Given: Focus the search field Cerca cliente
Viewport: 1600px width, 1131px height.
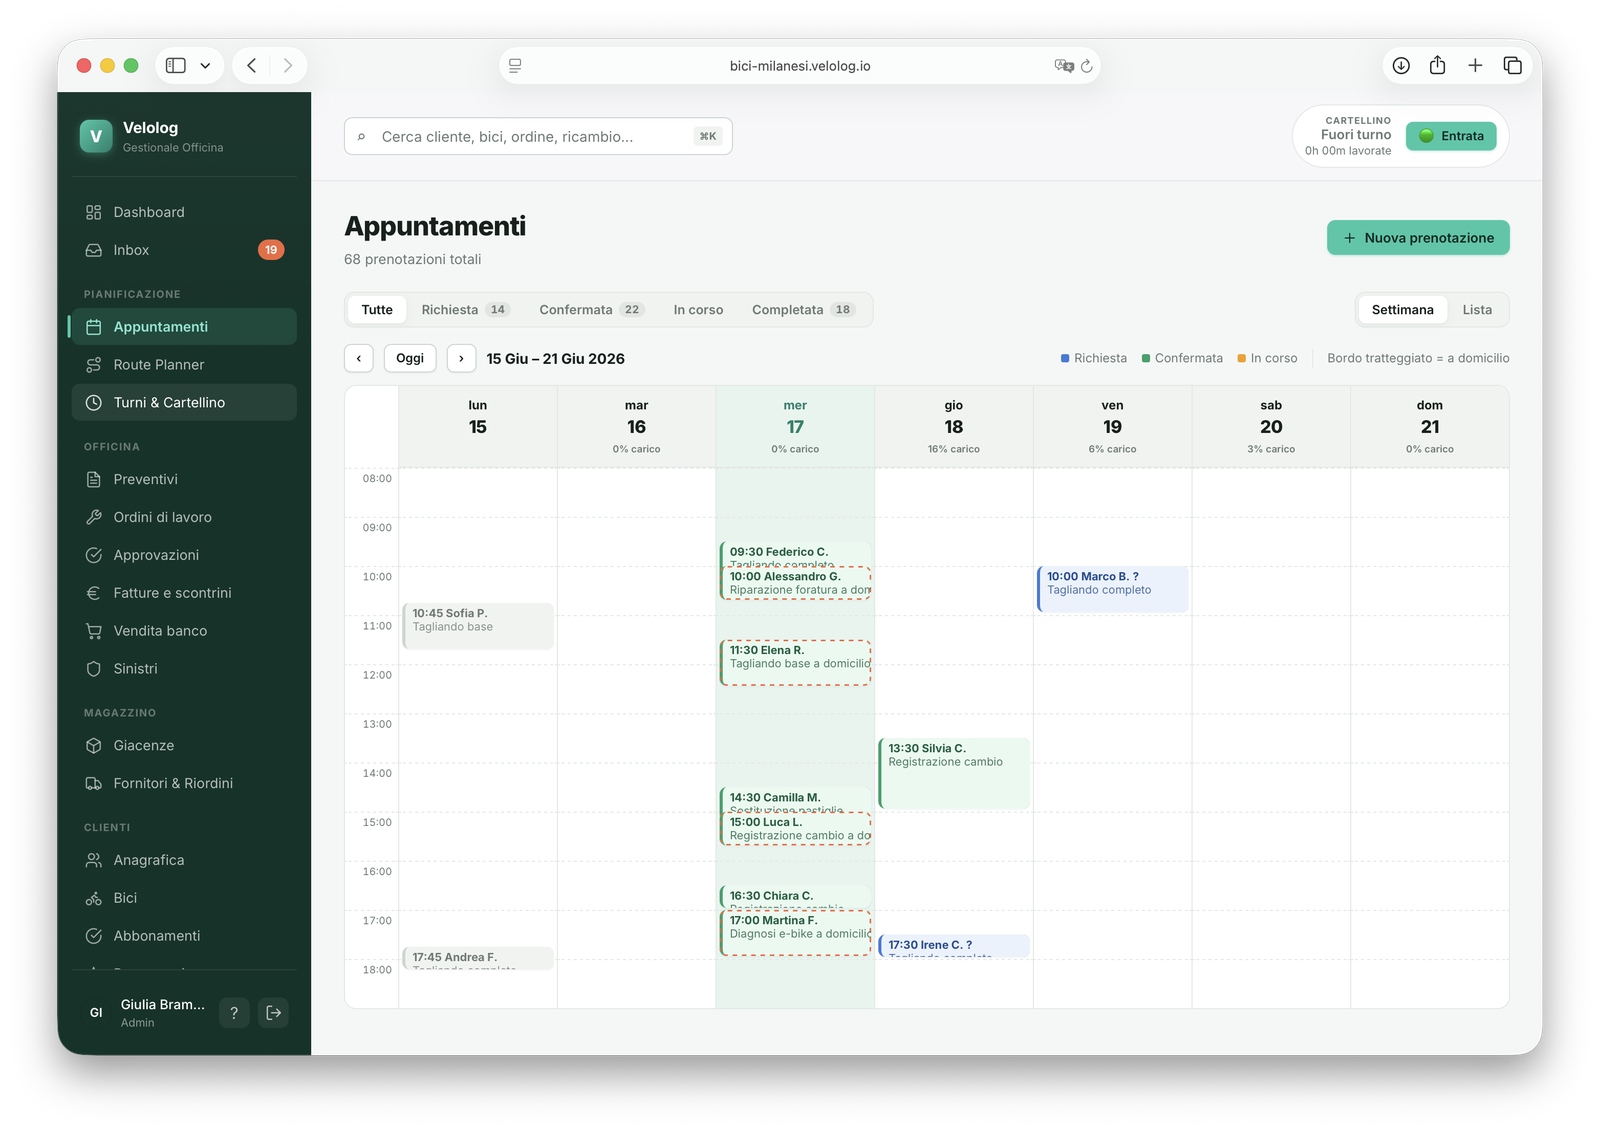Looking at the screenshot, I should pos(538,136).
